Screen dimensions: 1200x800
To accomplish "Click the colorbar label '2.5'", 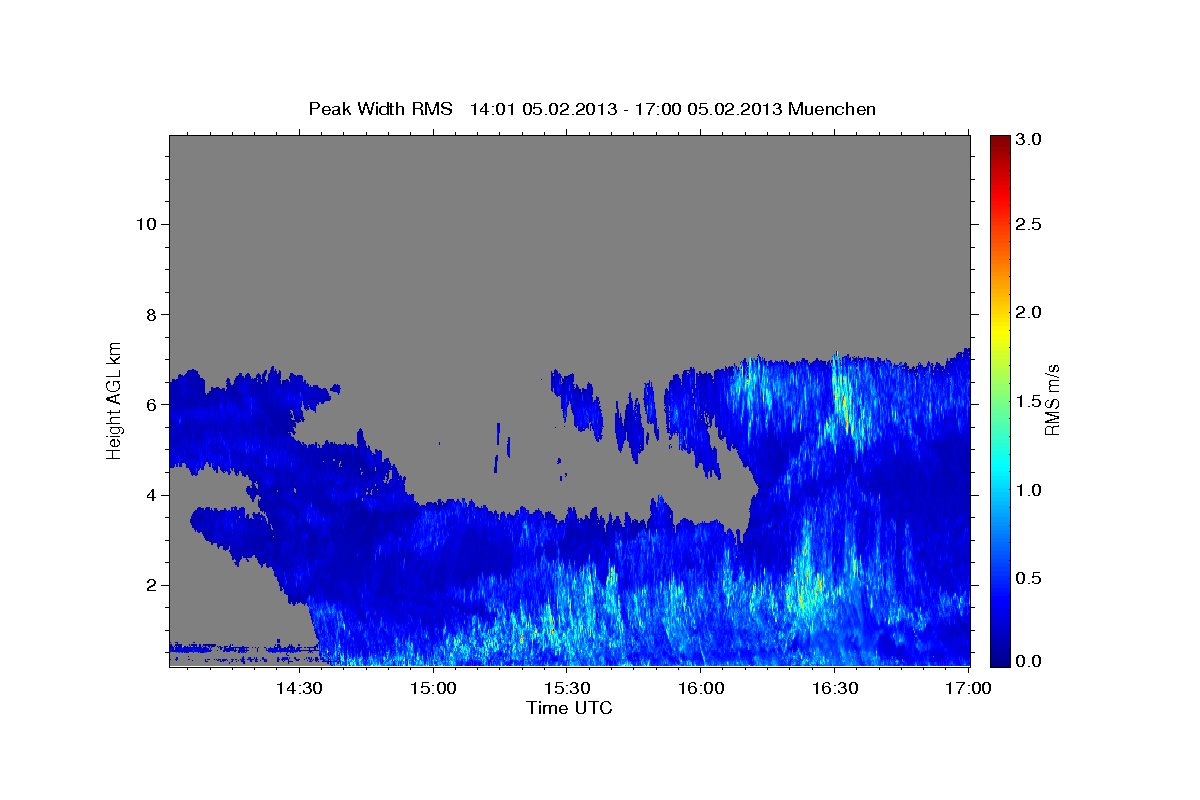I will point(1029,224).
